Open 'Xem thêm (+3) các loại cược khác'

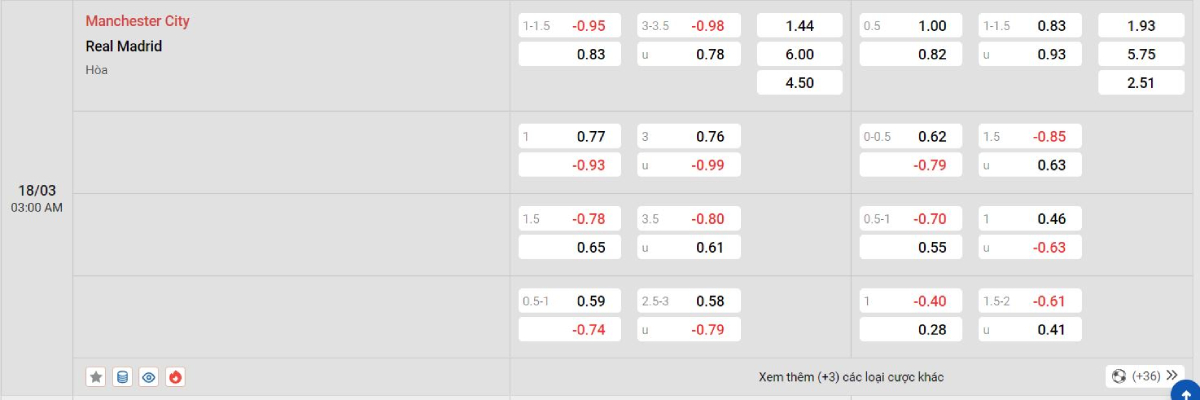851,377
